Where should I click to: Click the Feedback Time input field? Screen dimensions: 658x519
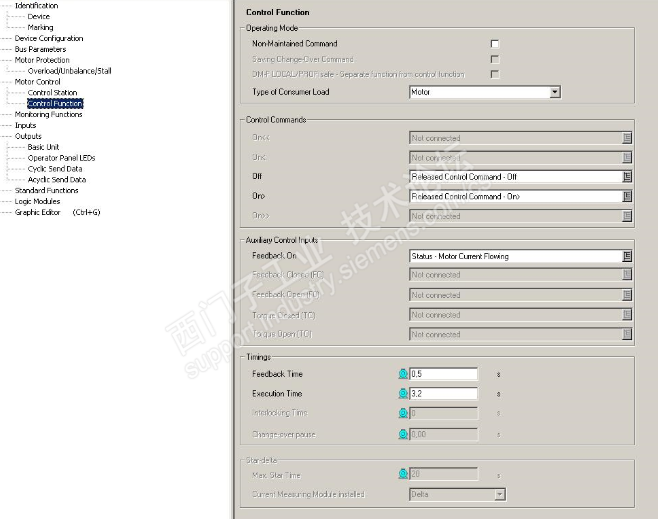(x=443, y=374)
